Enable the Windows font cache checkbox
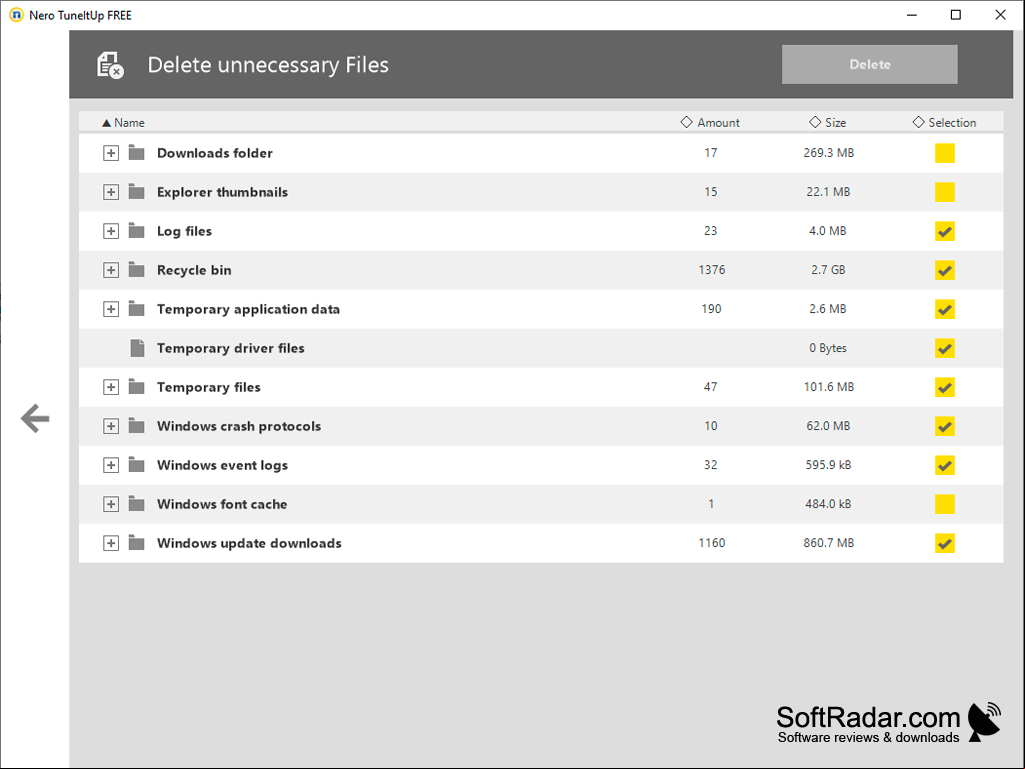1025x769 pixels. point(945,504)
